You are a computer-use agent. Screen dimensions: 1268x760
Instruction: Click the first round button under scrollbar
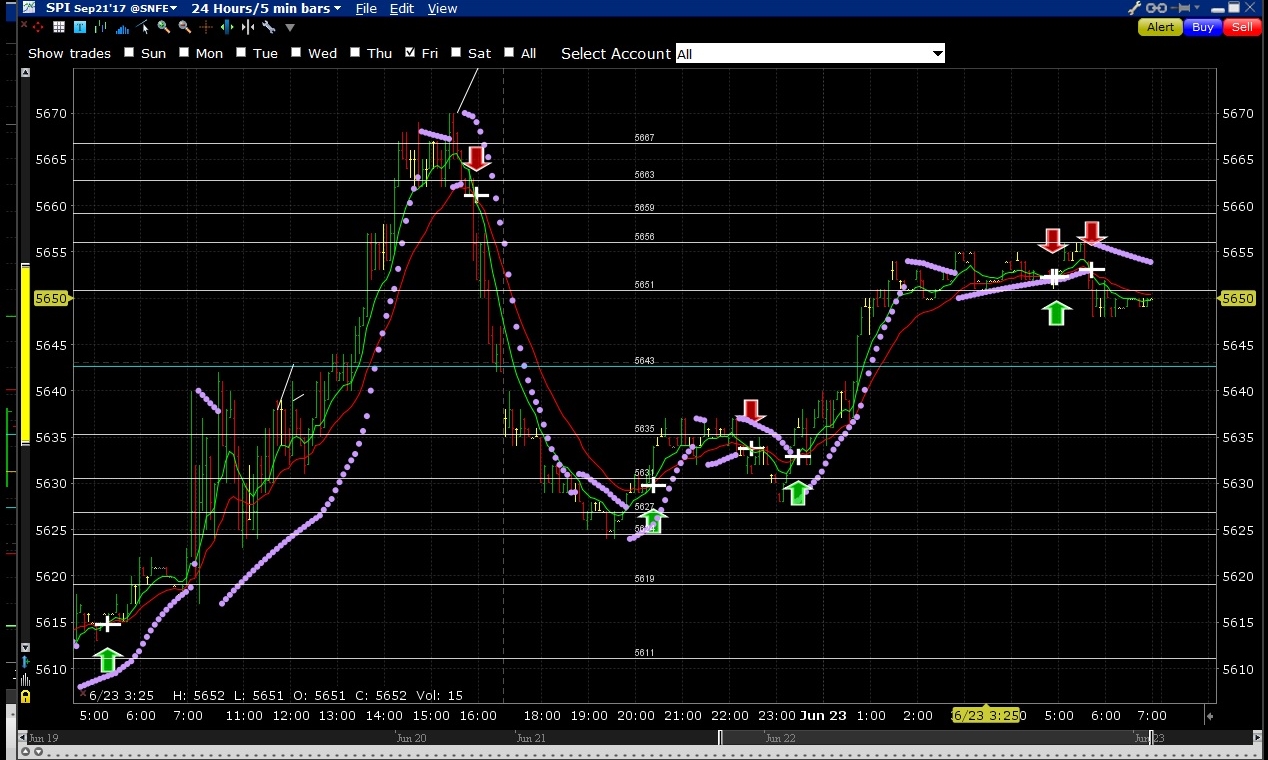(25, 751)
